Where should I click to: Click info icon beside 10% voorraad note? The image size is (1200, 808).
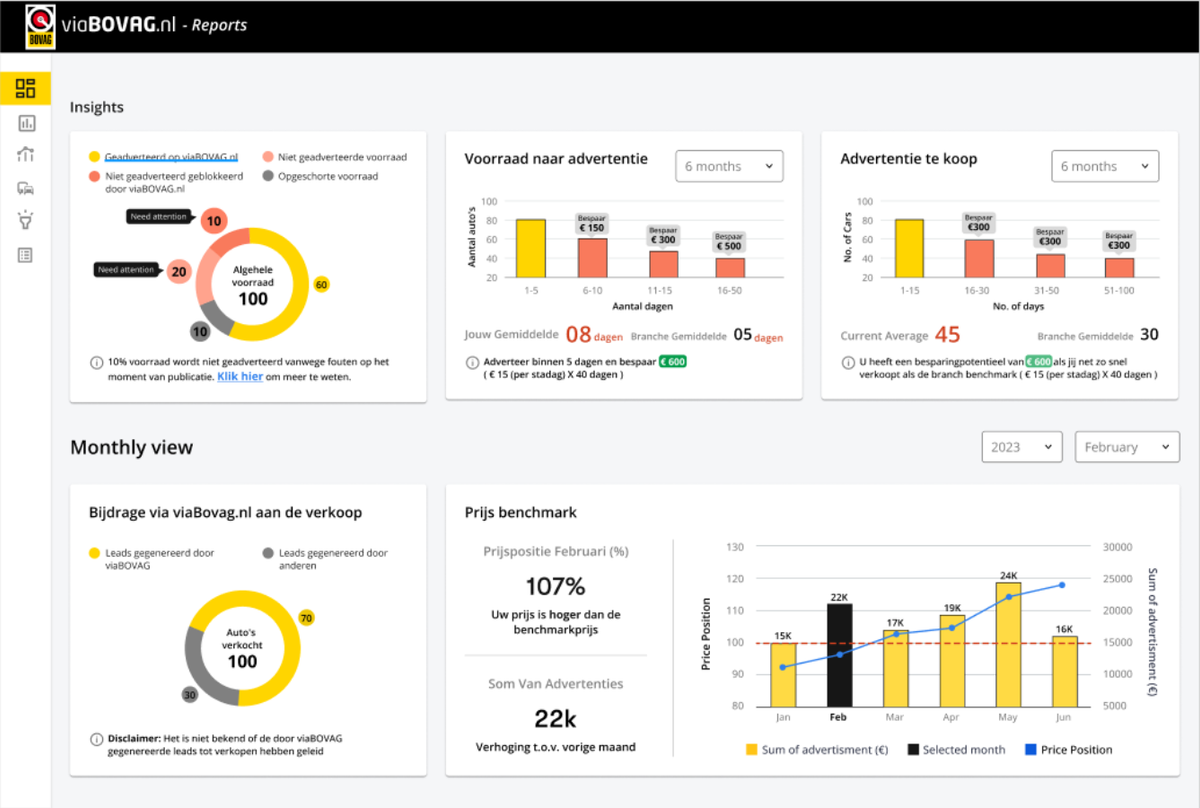click(96, 362)
